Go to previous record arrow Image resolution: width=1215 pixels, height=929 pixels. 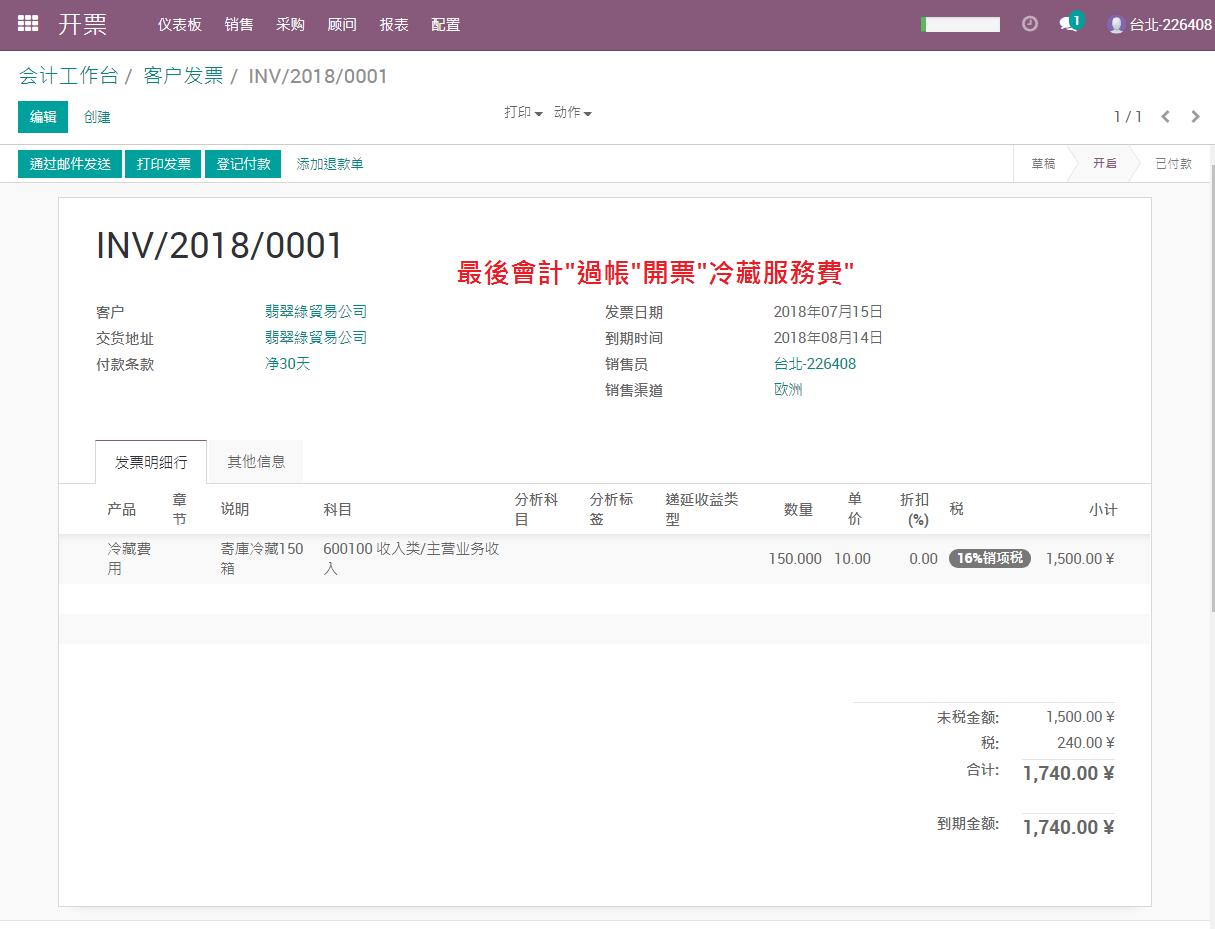pos(1165,117)
